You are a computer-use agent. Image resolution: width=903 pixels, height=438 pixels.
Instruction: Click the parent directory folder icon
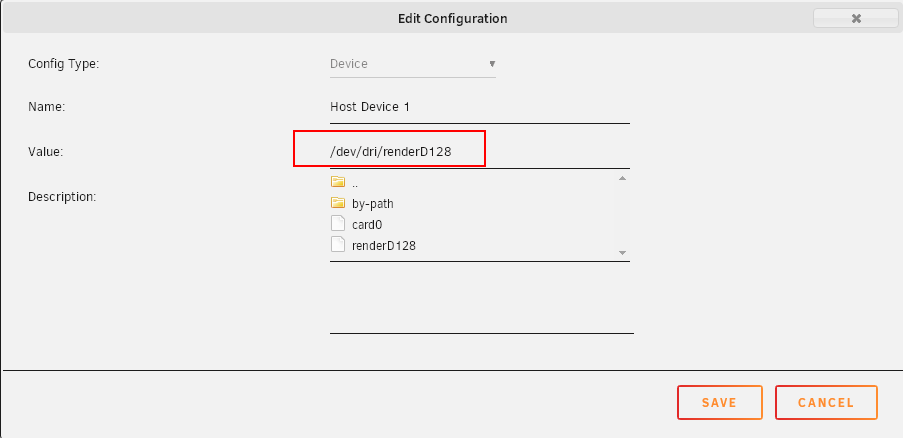click(x=338, y=183)
